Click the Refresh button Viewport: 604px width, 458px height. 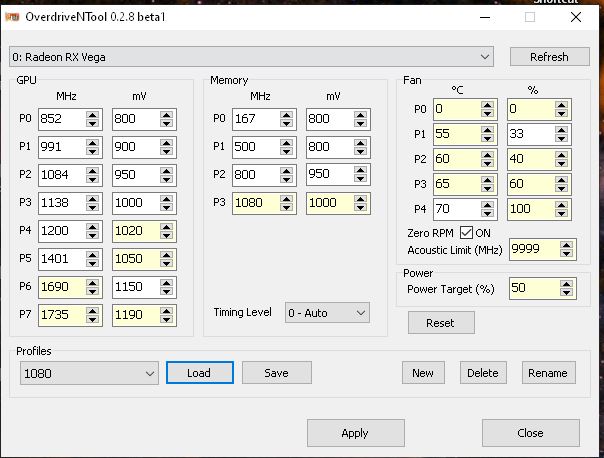pyautogui.click(x=549, y=57)
